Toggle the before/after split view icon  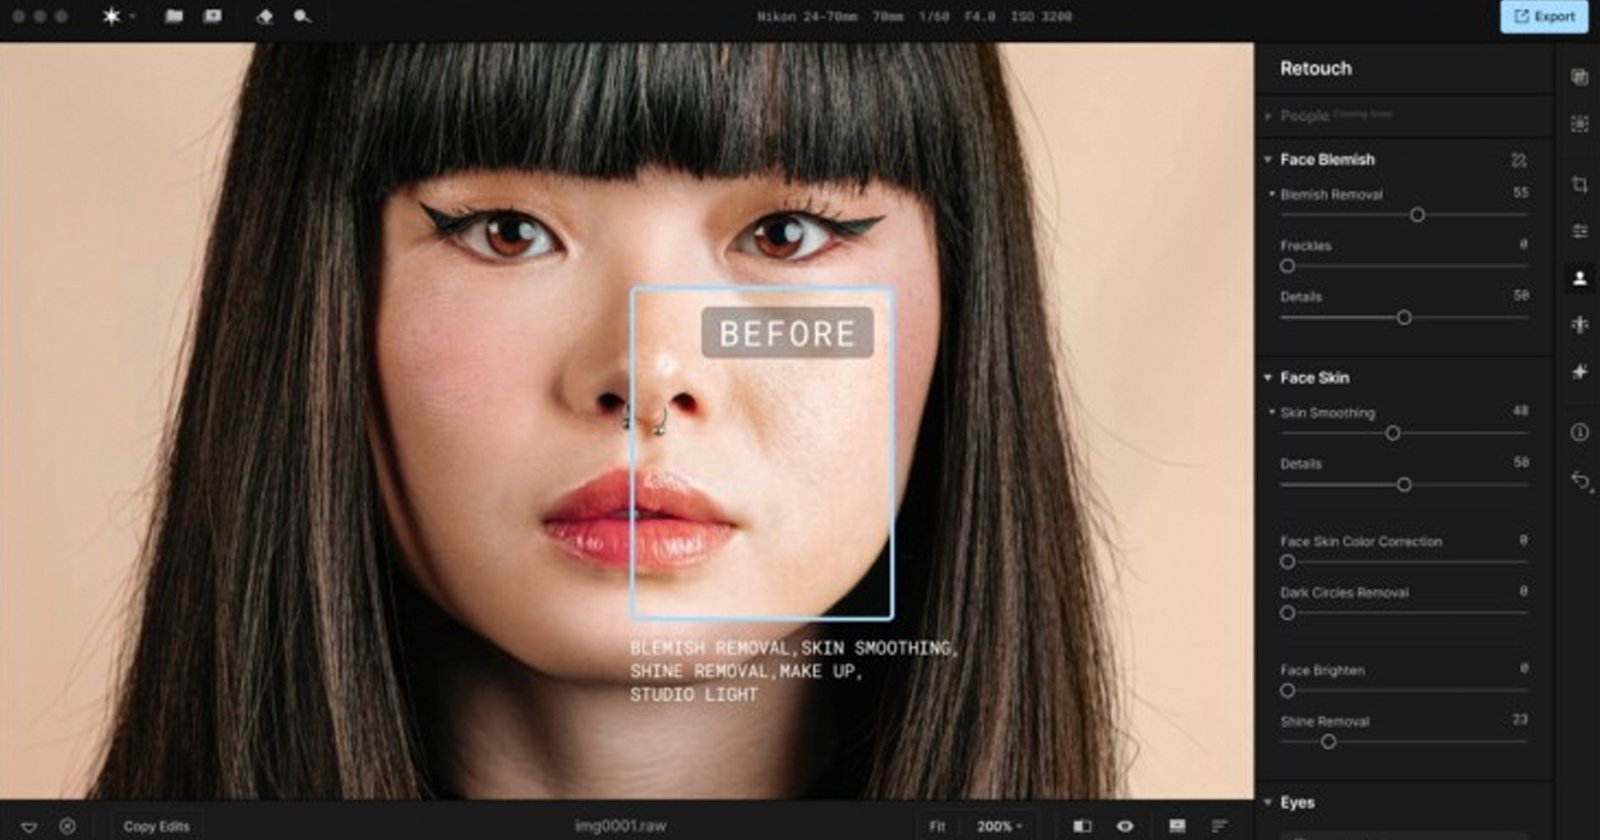pos(1082,826)
